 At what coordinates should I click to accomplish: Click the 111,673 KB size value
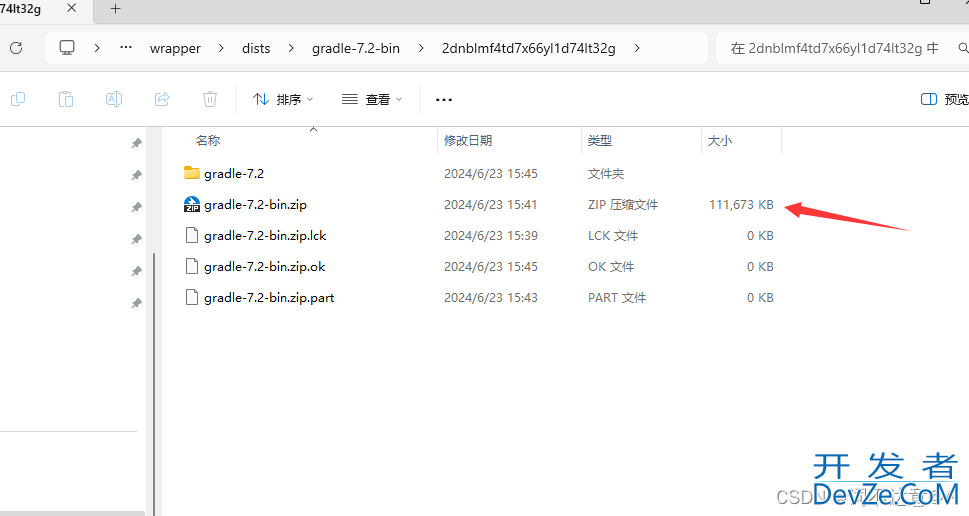[x=741, y=205]
